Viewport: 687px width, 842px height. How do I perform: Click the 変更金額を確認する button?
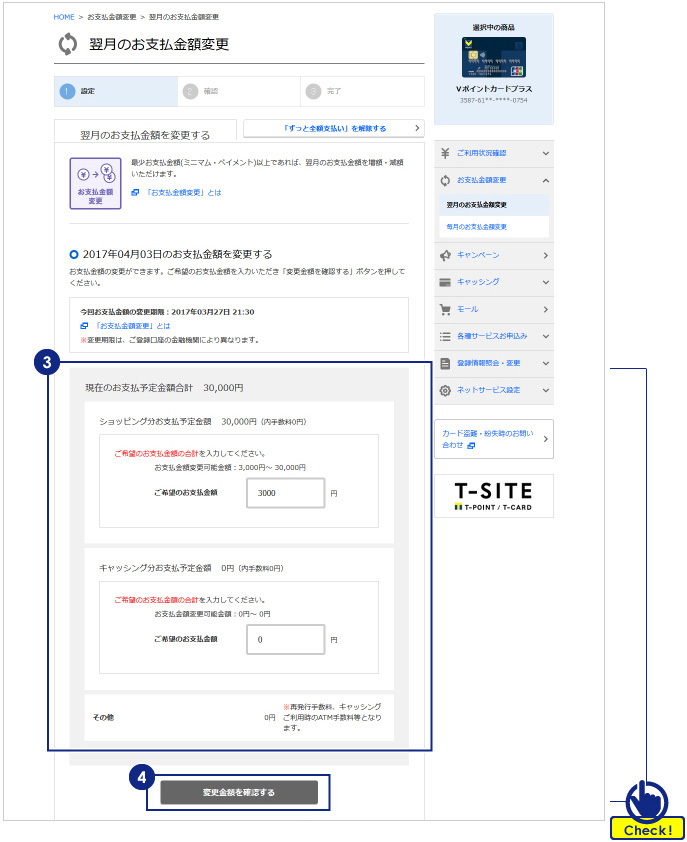click(239, 792)
